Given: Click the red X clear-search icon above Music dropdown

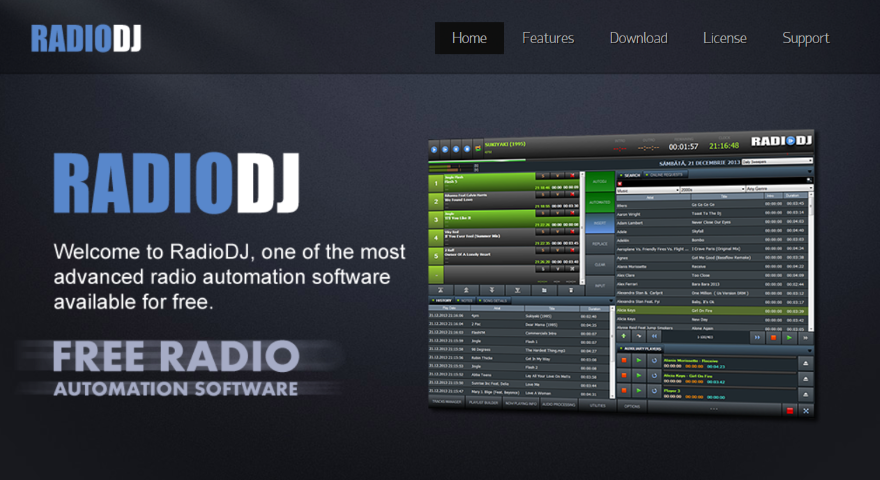Looking at the screenshot, I should pyautogui.click(x=620, y=184).
